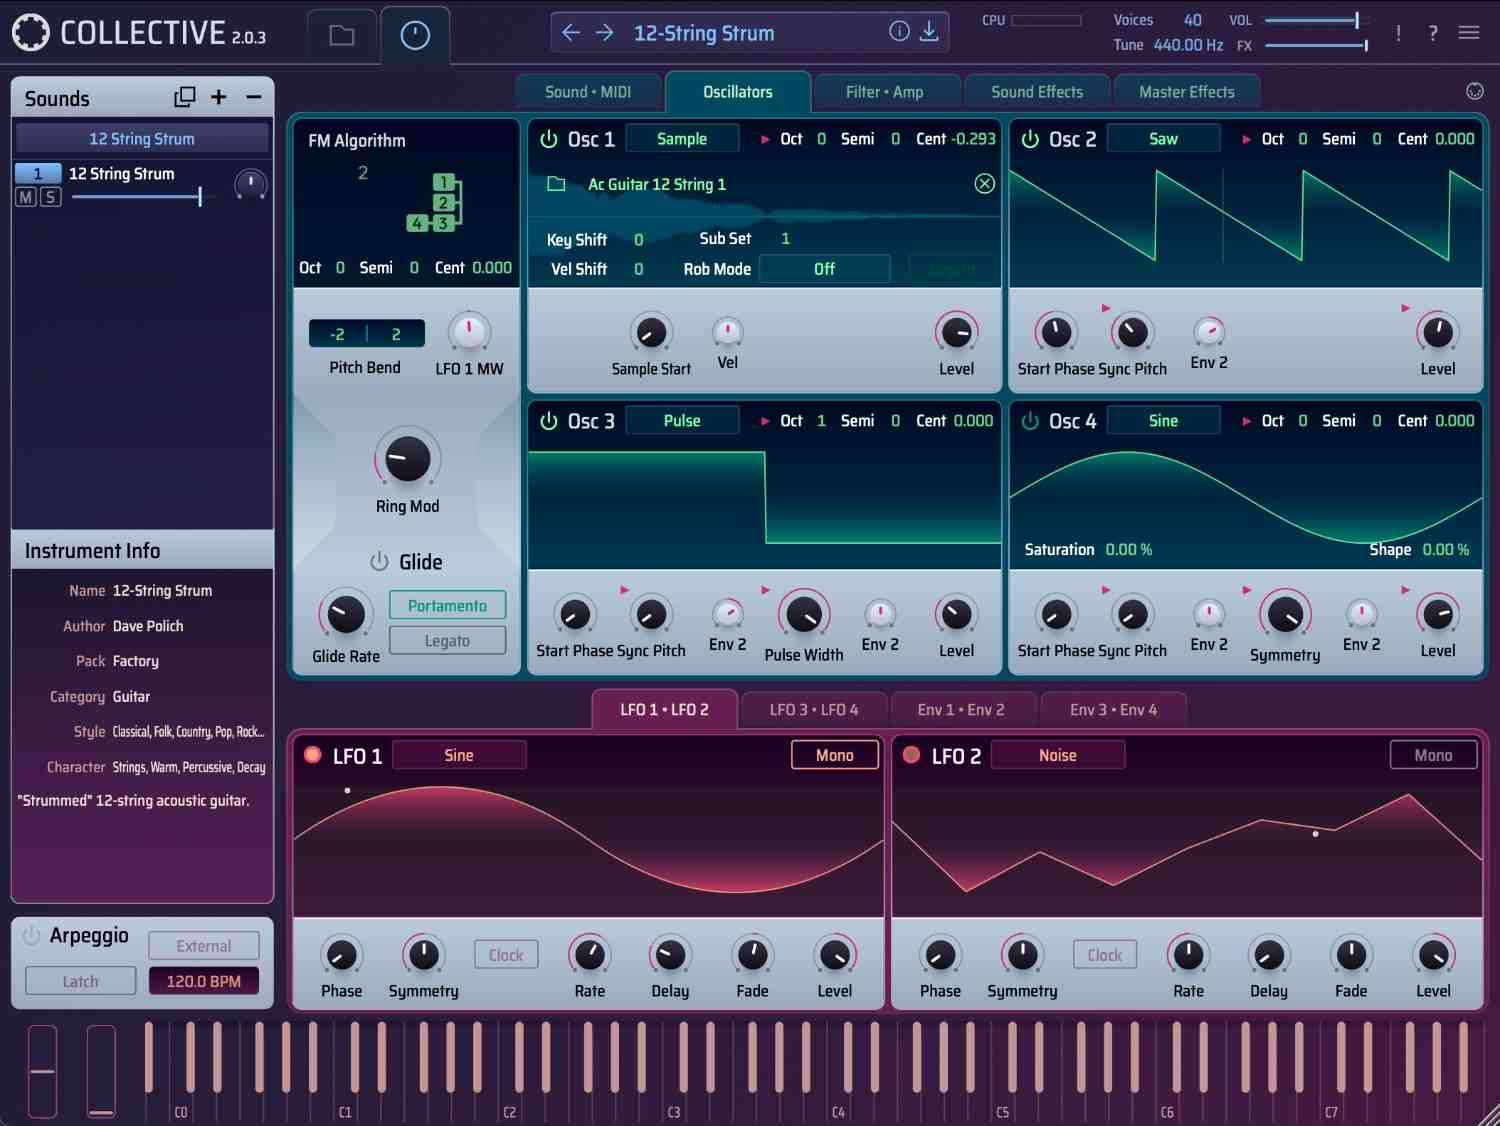The height and width of the screenshot is (1126, 1500).
Task: Mute the 12 String Strum layer
Action: point(26,197)
